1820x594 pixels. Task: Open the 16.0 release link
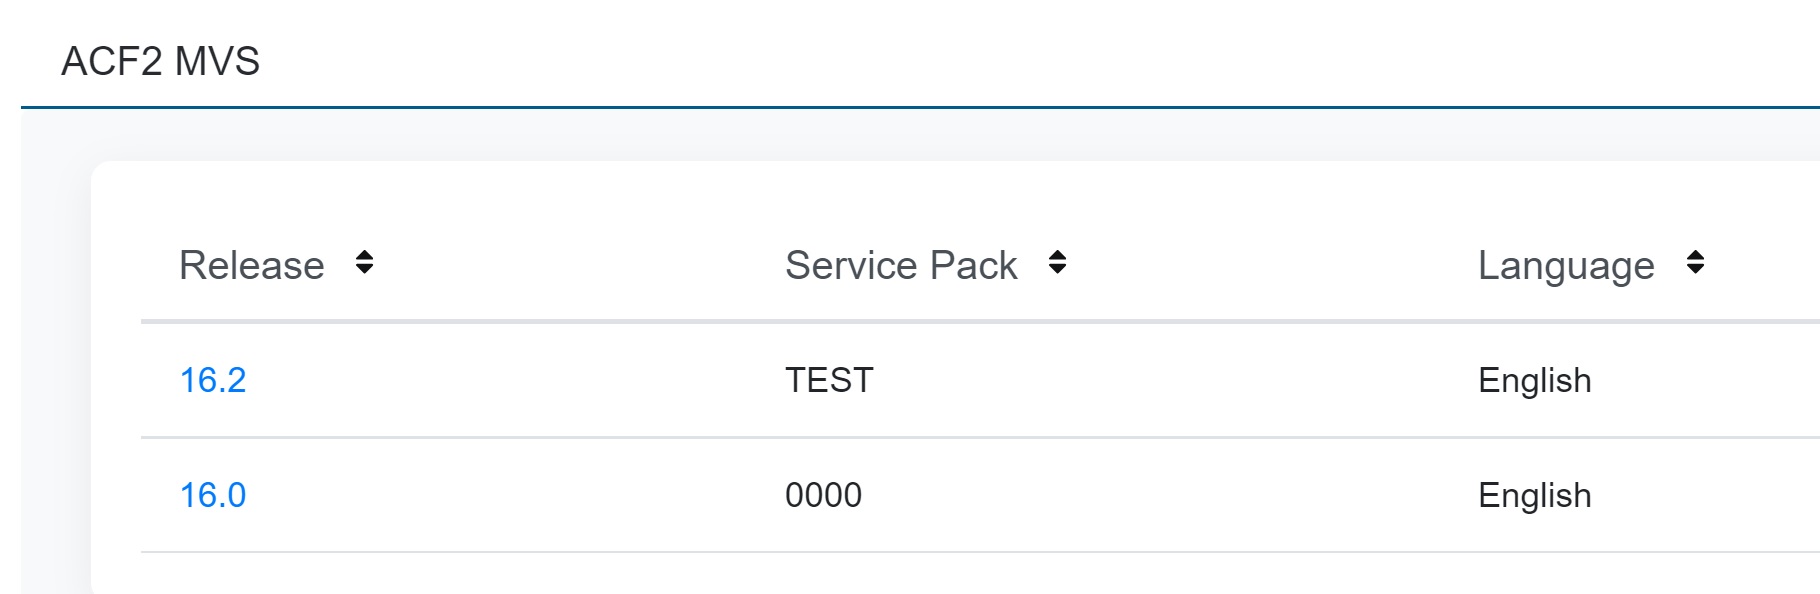coord(213,495)
